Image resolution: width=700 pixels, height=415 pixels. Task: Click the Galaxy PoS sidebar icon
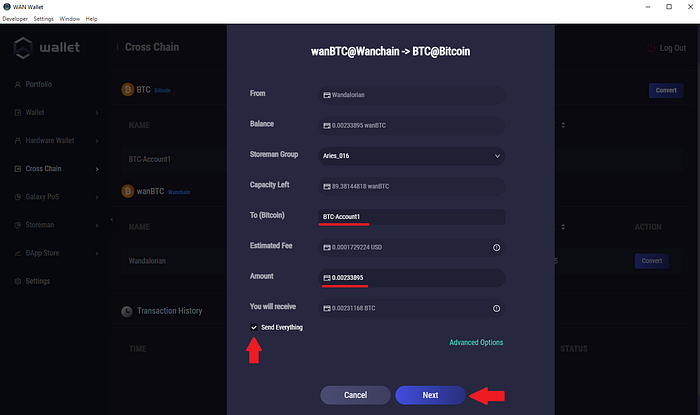(18, 197)
